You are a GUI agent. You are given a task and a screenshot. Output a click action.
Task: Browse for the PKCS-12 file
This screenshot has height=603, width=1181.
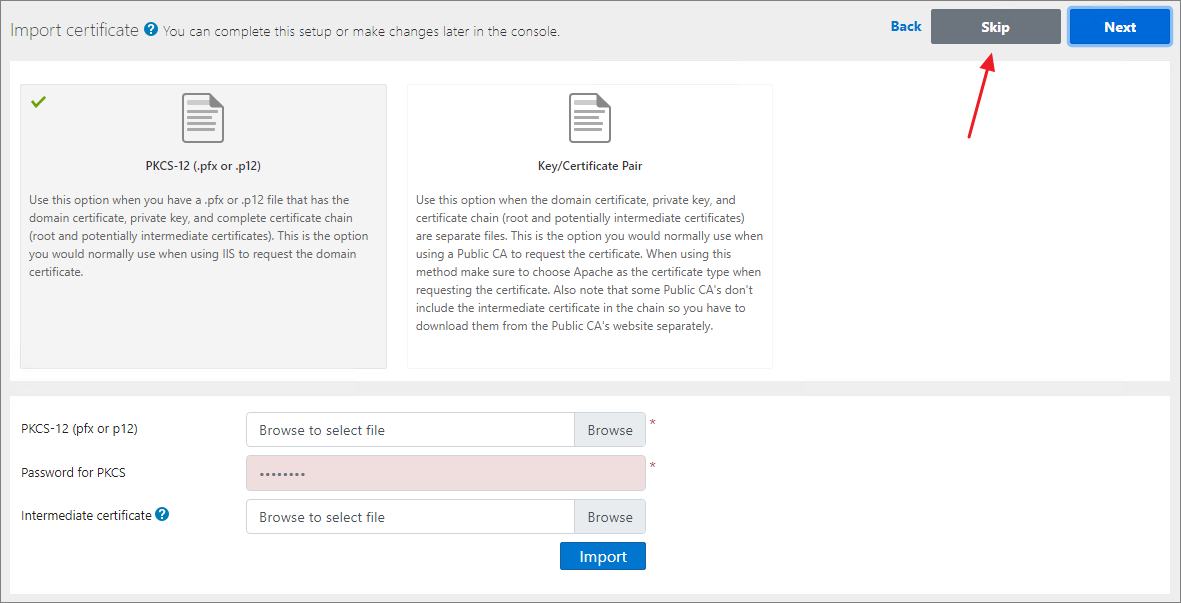coord(610,430)
